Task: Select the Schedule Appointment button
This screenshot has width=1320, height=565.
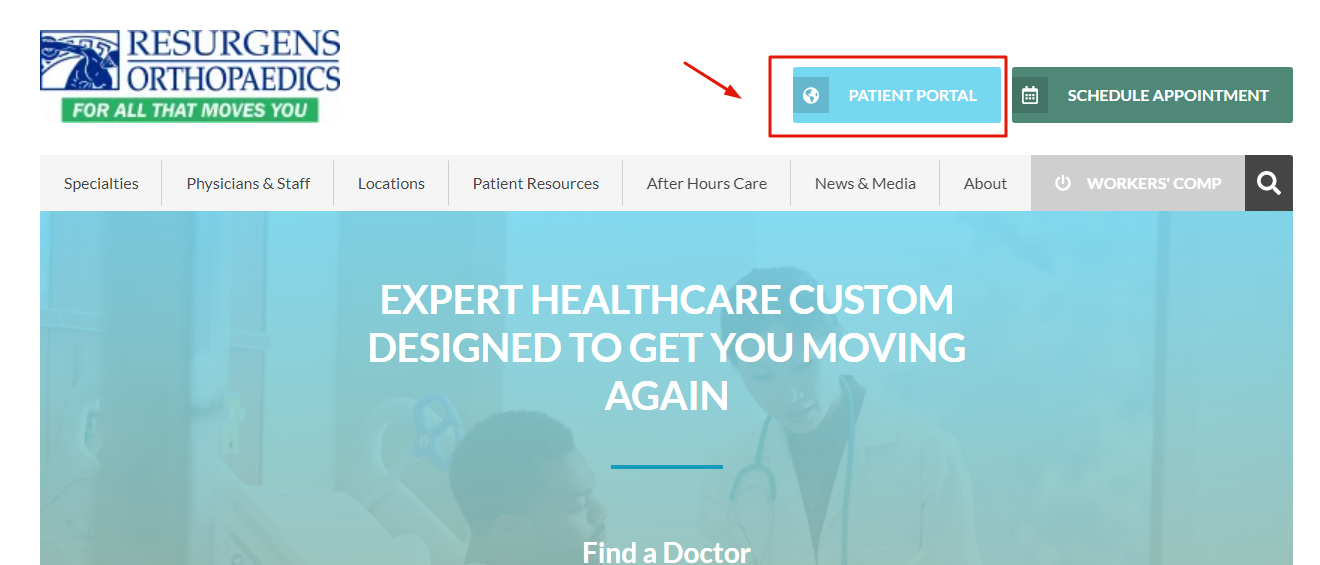Action: click(1152, 95)
